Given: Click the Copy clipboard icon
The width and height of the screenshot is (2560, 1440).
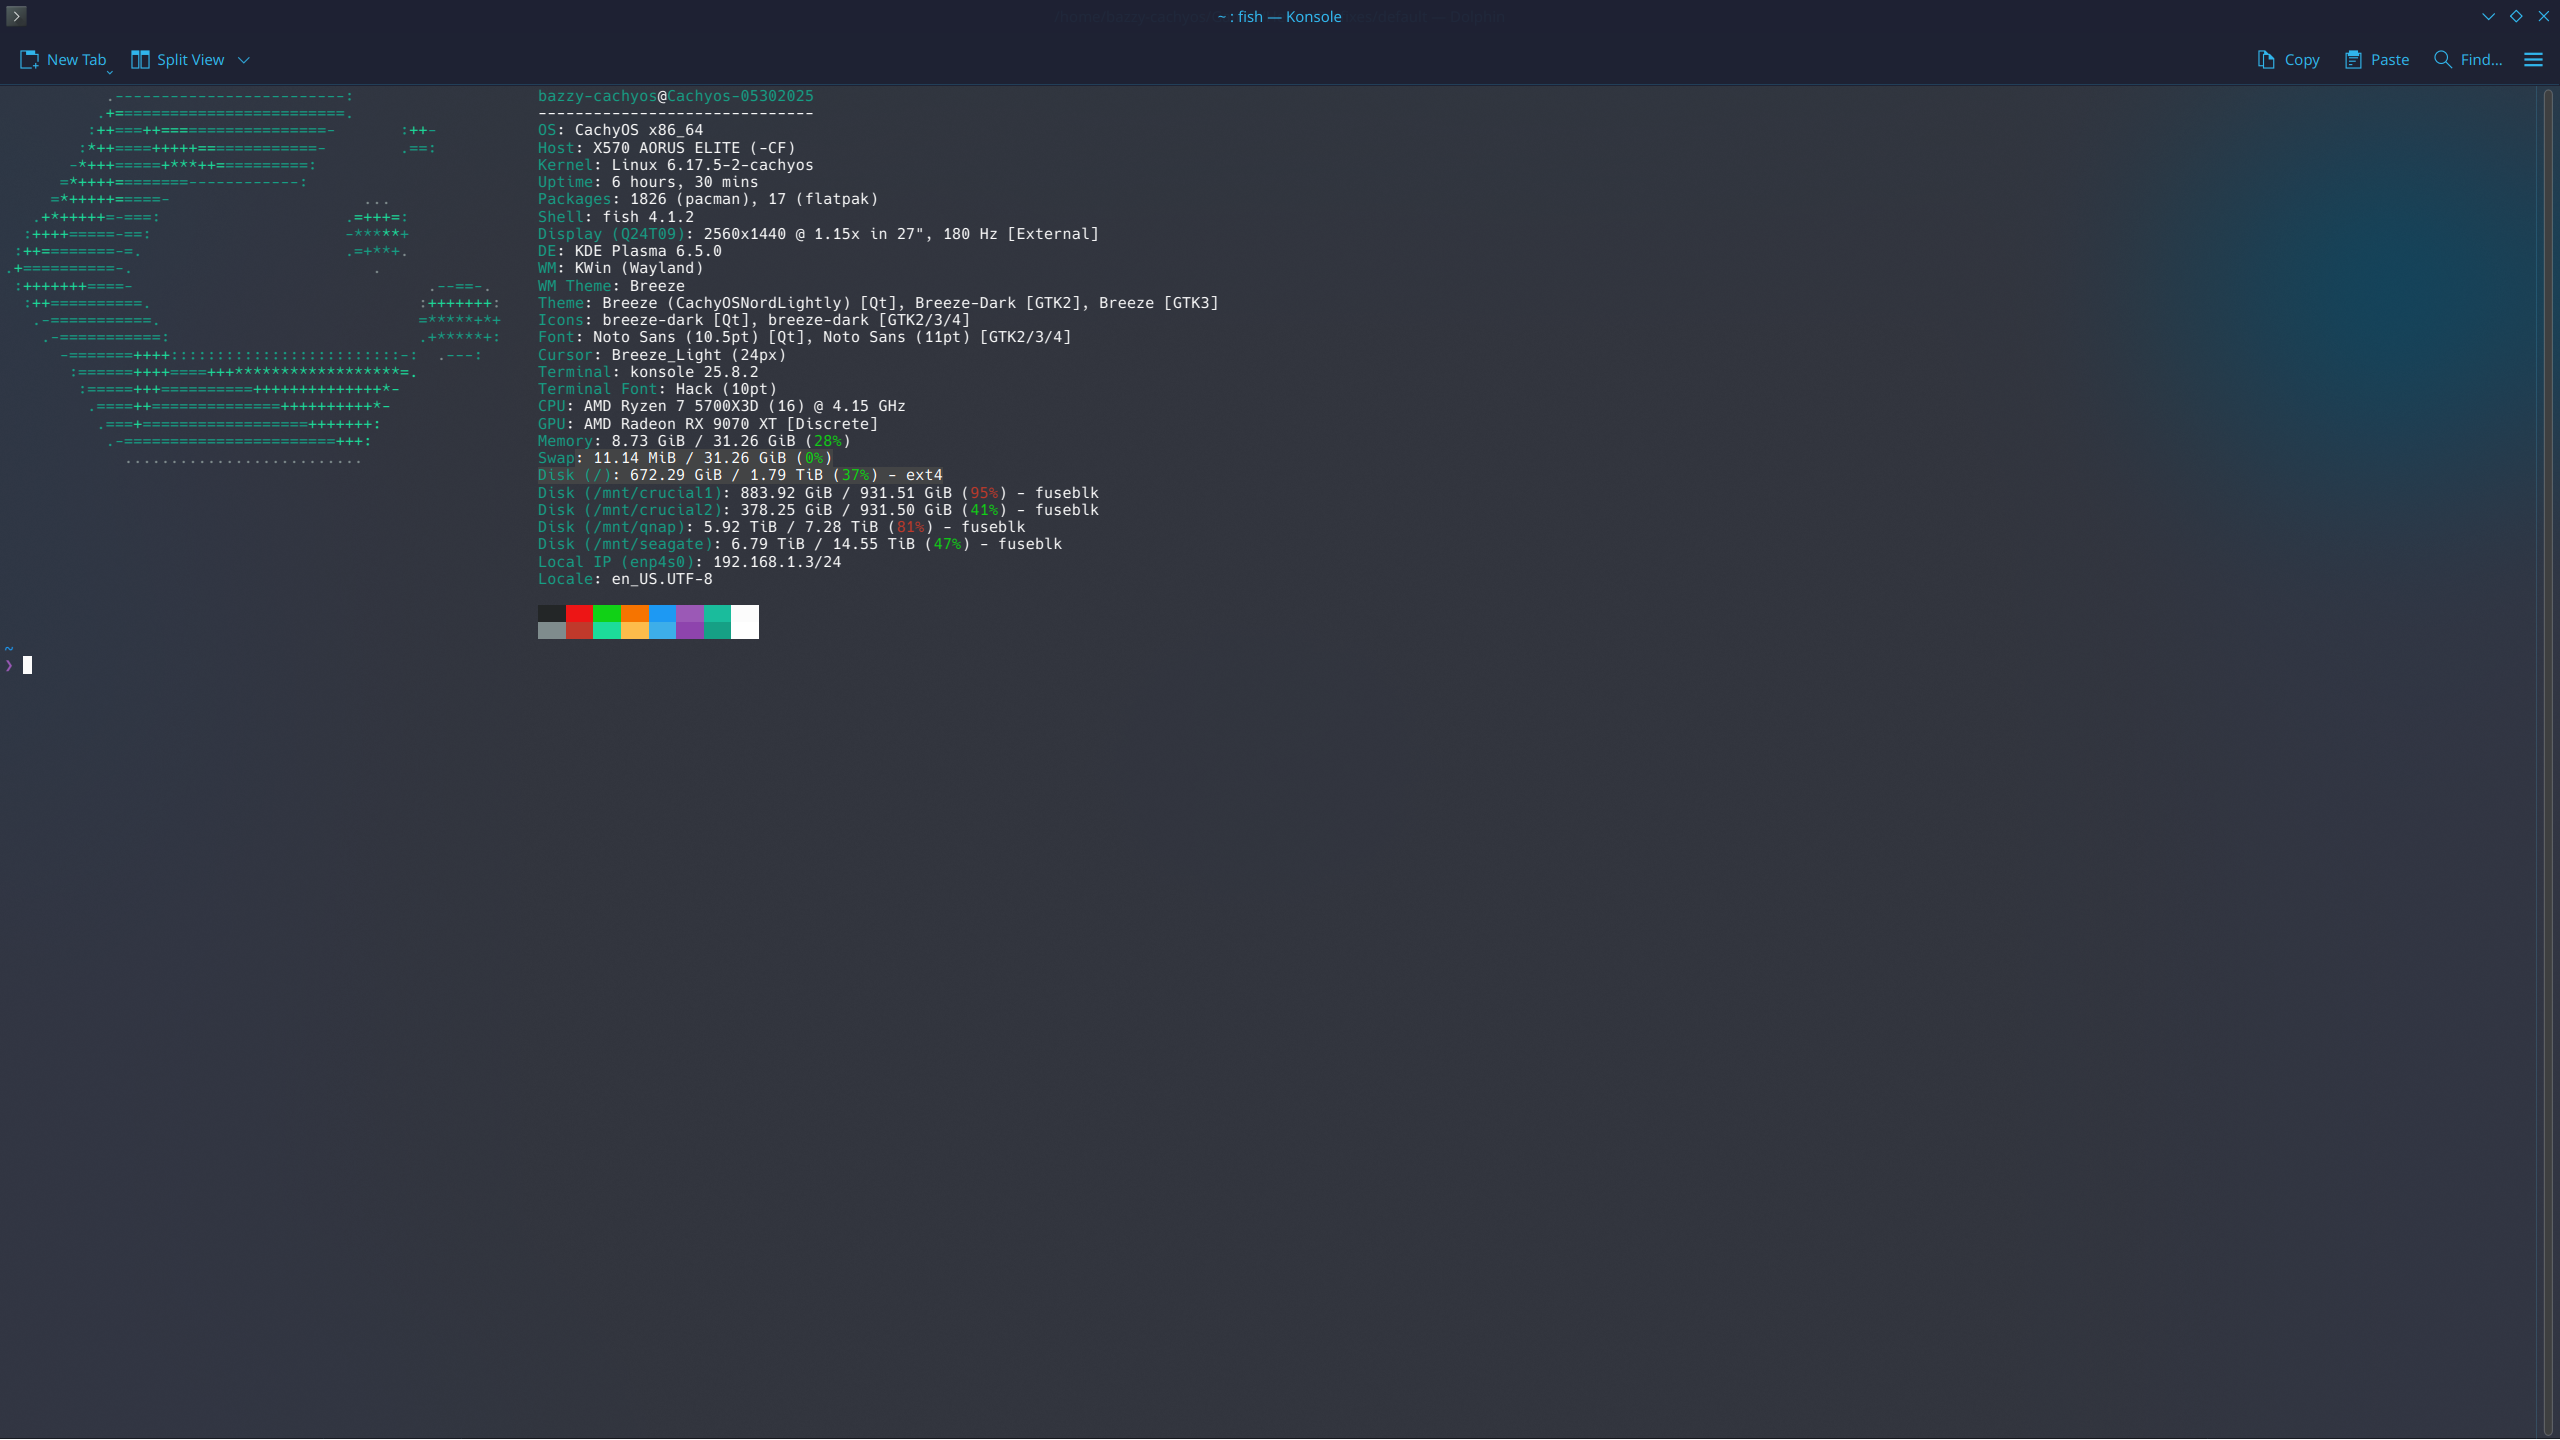Looking at the screenshot, I should point(2266,60).
